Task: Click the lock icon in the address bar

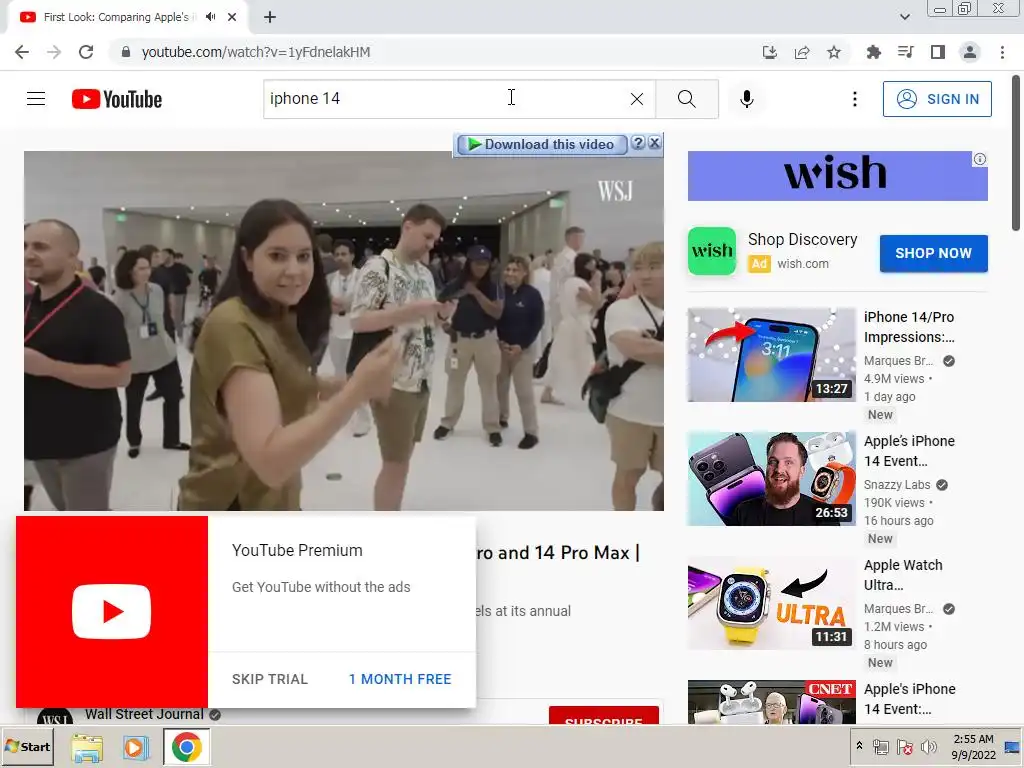Action: pos(126,52)
